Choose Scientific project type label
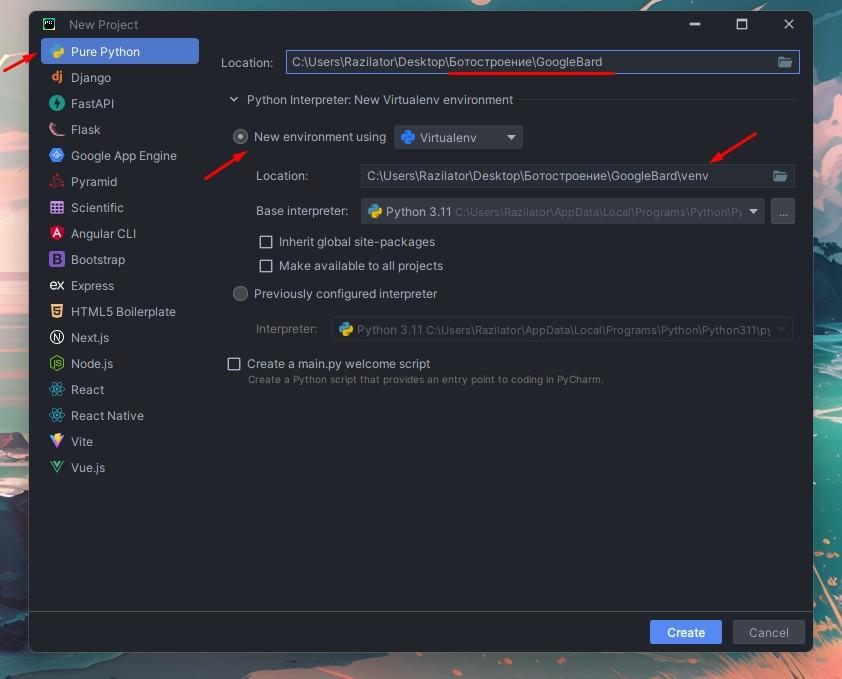Image resolution: width=842 pixels, height=679 pixels. (97, 208)
